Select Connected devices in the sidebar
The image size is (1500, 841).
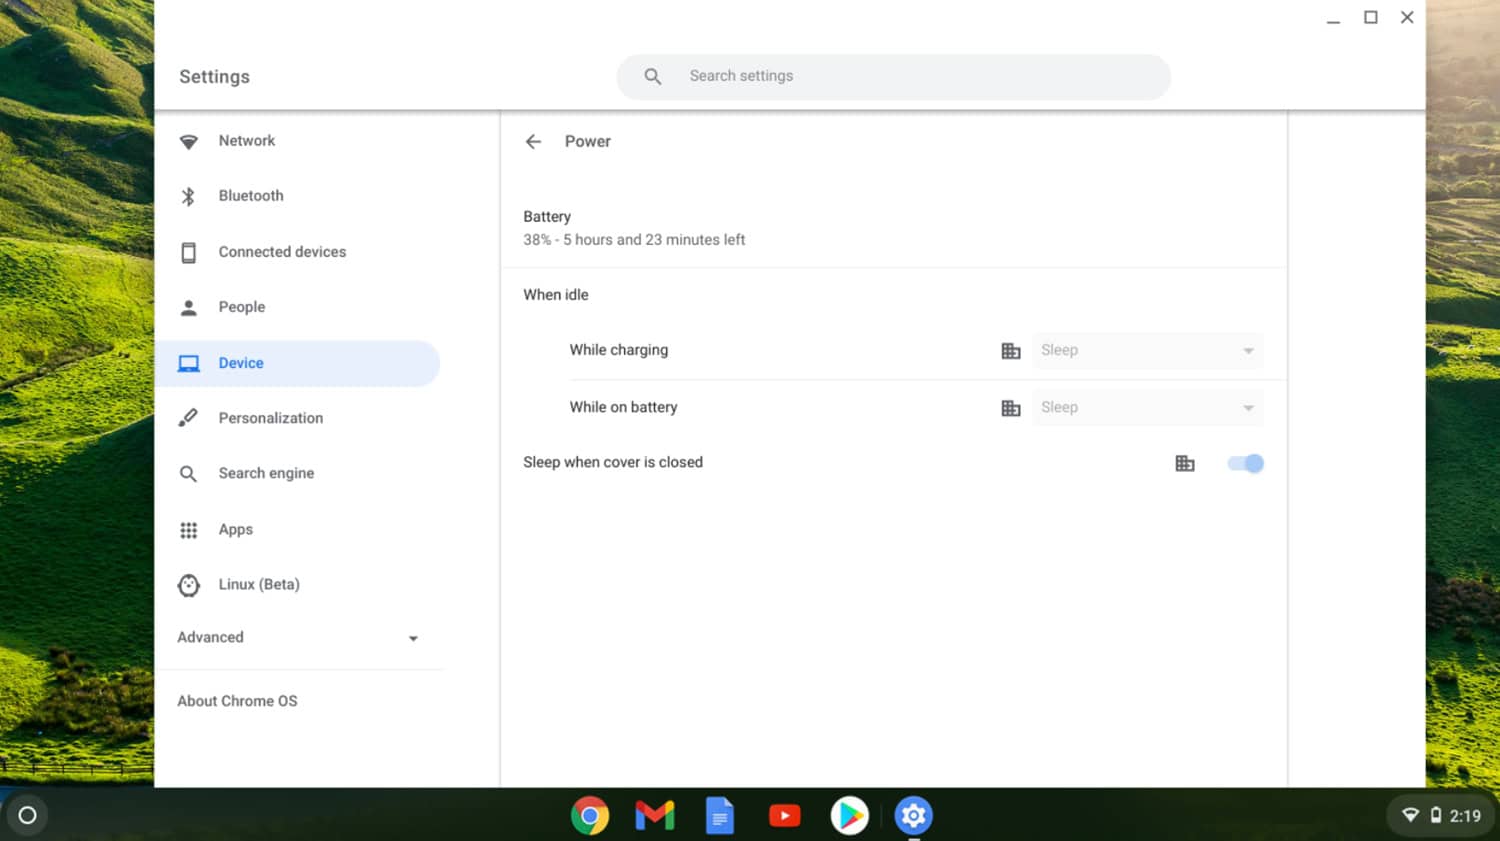(298, 252)
